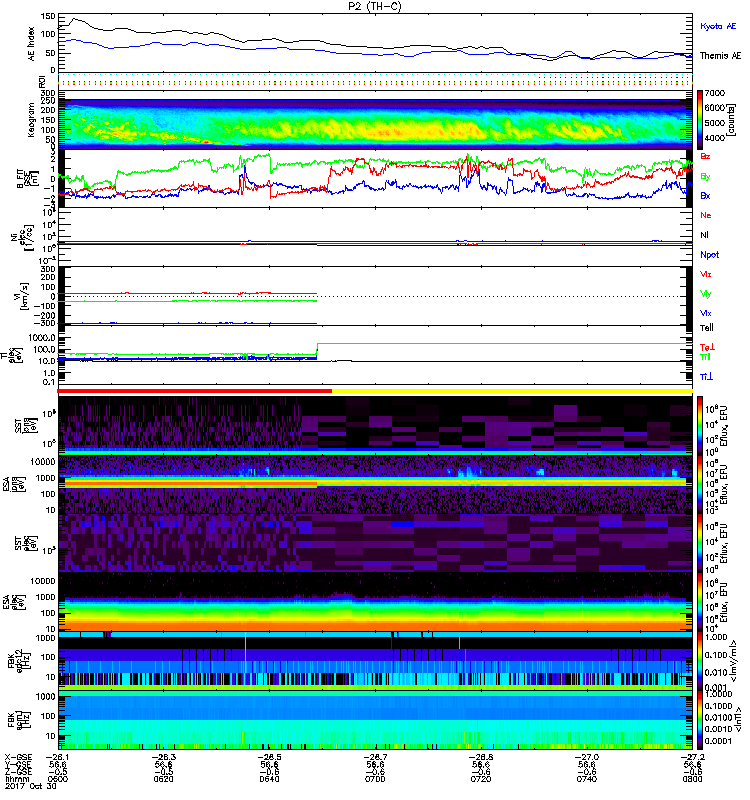Click the X-GSE value -26.3
Image resolution: width=750 pixels, height=800 pixels.
(x=163, y=758)
